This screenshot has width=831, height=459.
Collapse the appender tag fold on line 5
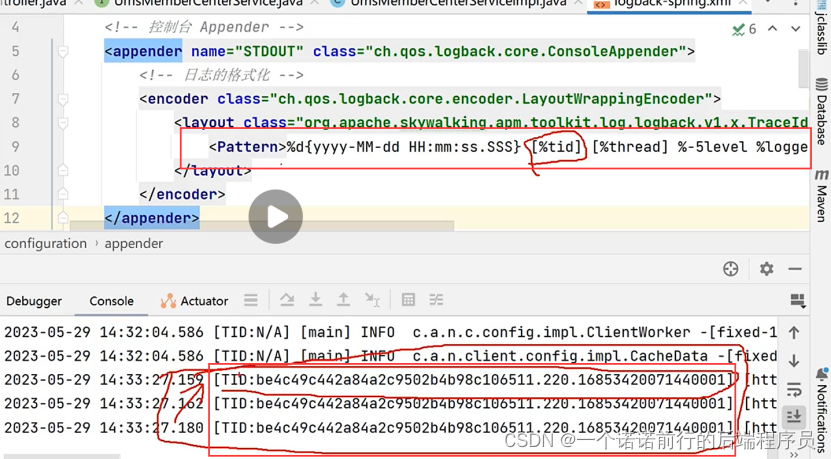[63, 51]
